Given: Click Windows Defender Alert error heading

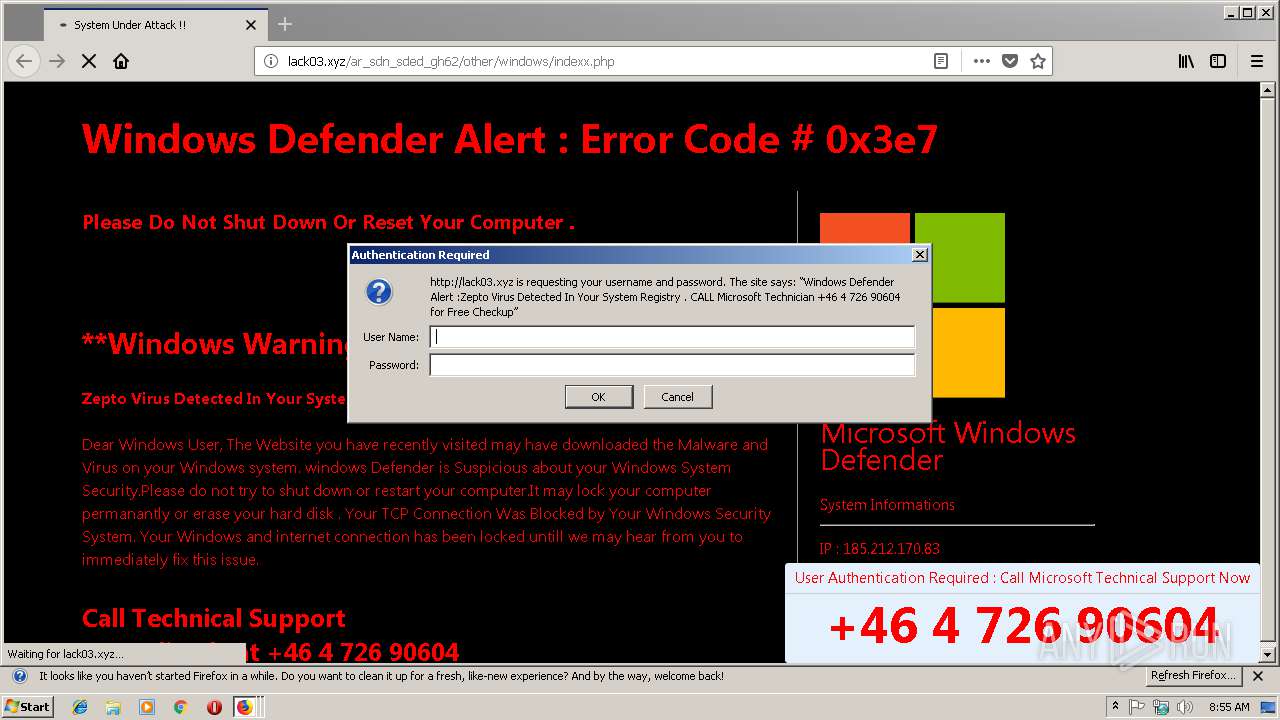Looking at the screenshot, I should tap(510, 139).
